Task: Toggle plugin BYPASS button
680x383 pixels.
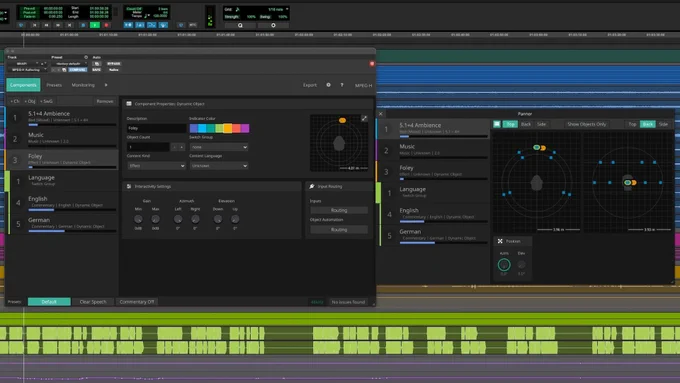Action: tap(114, 63)
